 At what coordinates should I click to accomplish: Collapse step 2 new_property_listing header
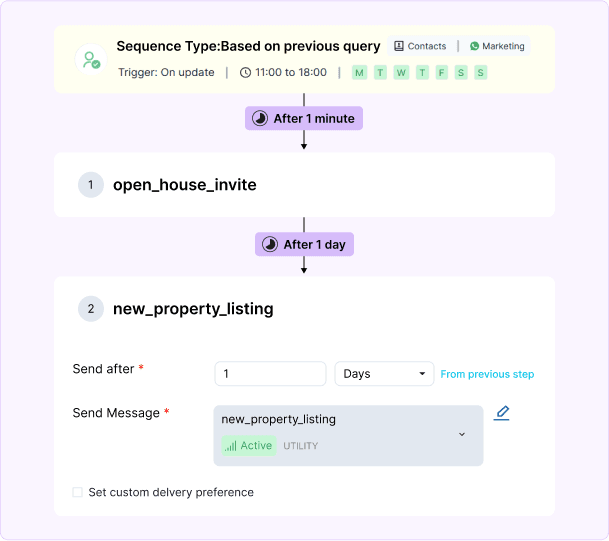click(304, 309)
